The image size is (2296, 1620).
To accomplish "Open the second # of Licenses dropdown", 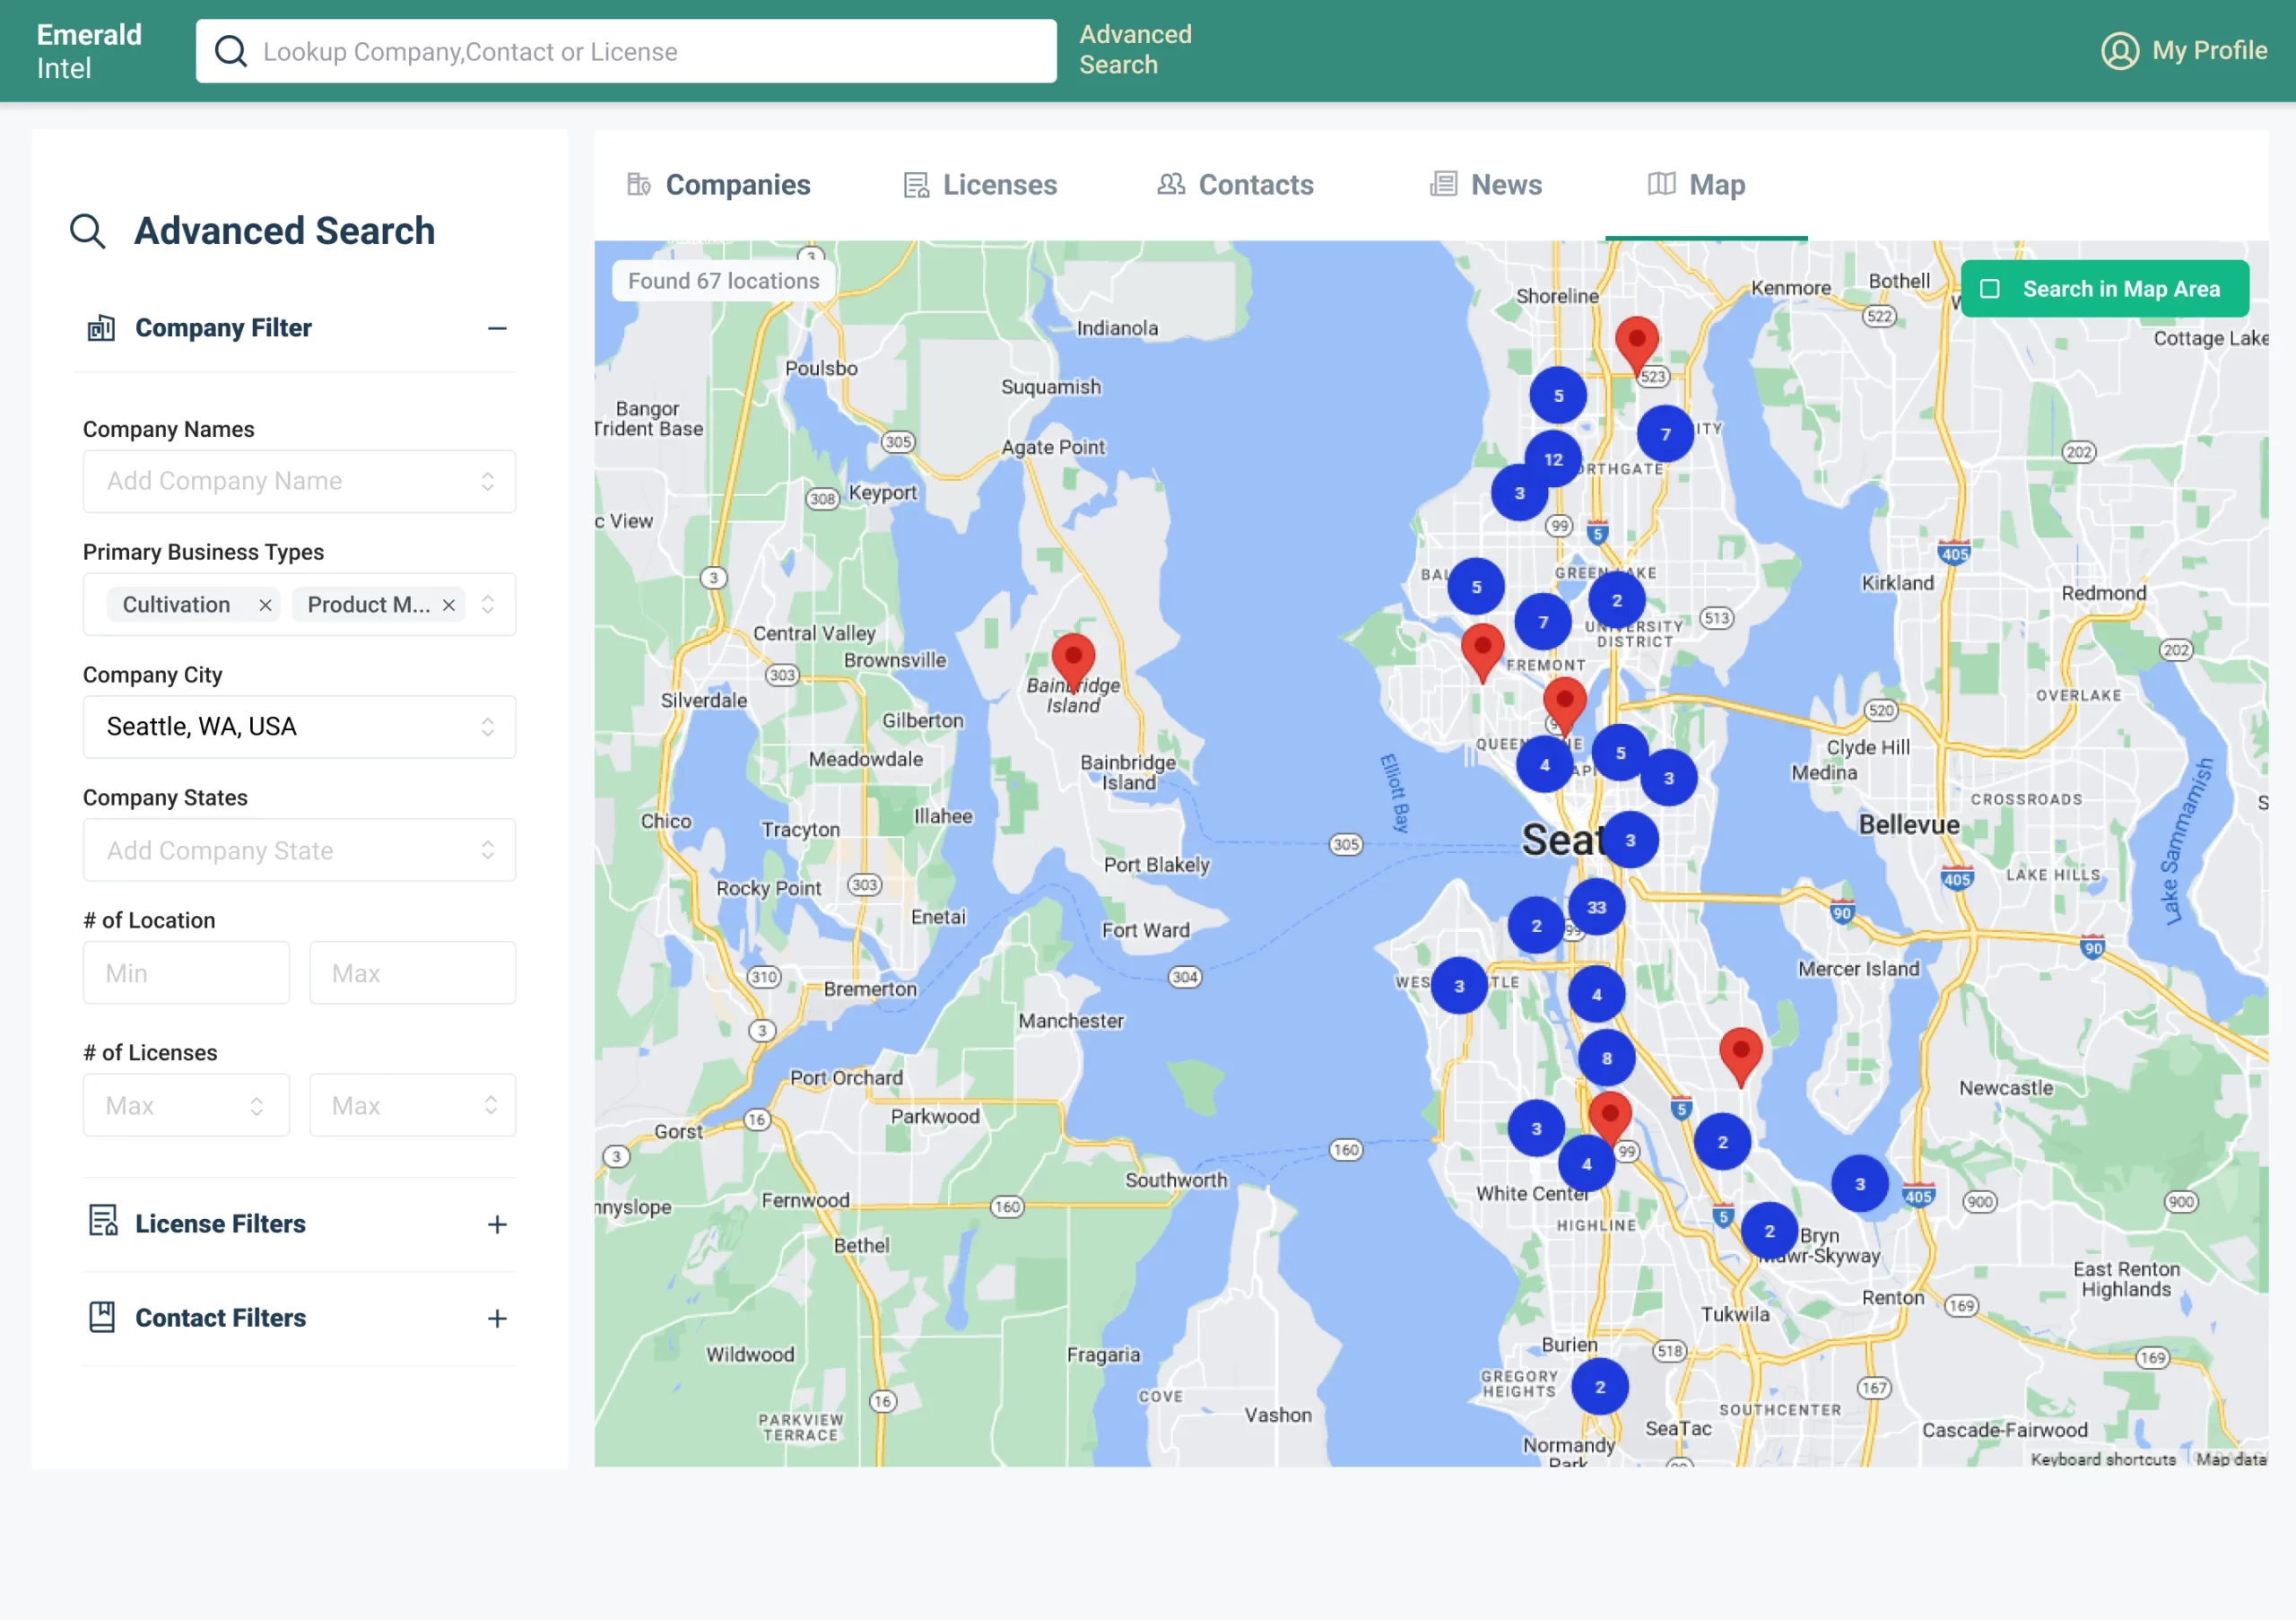I will [x=412, y=1105].
